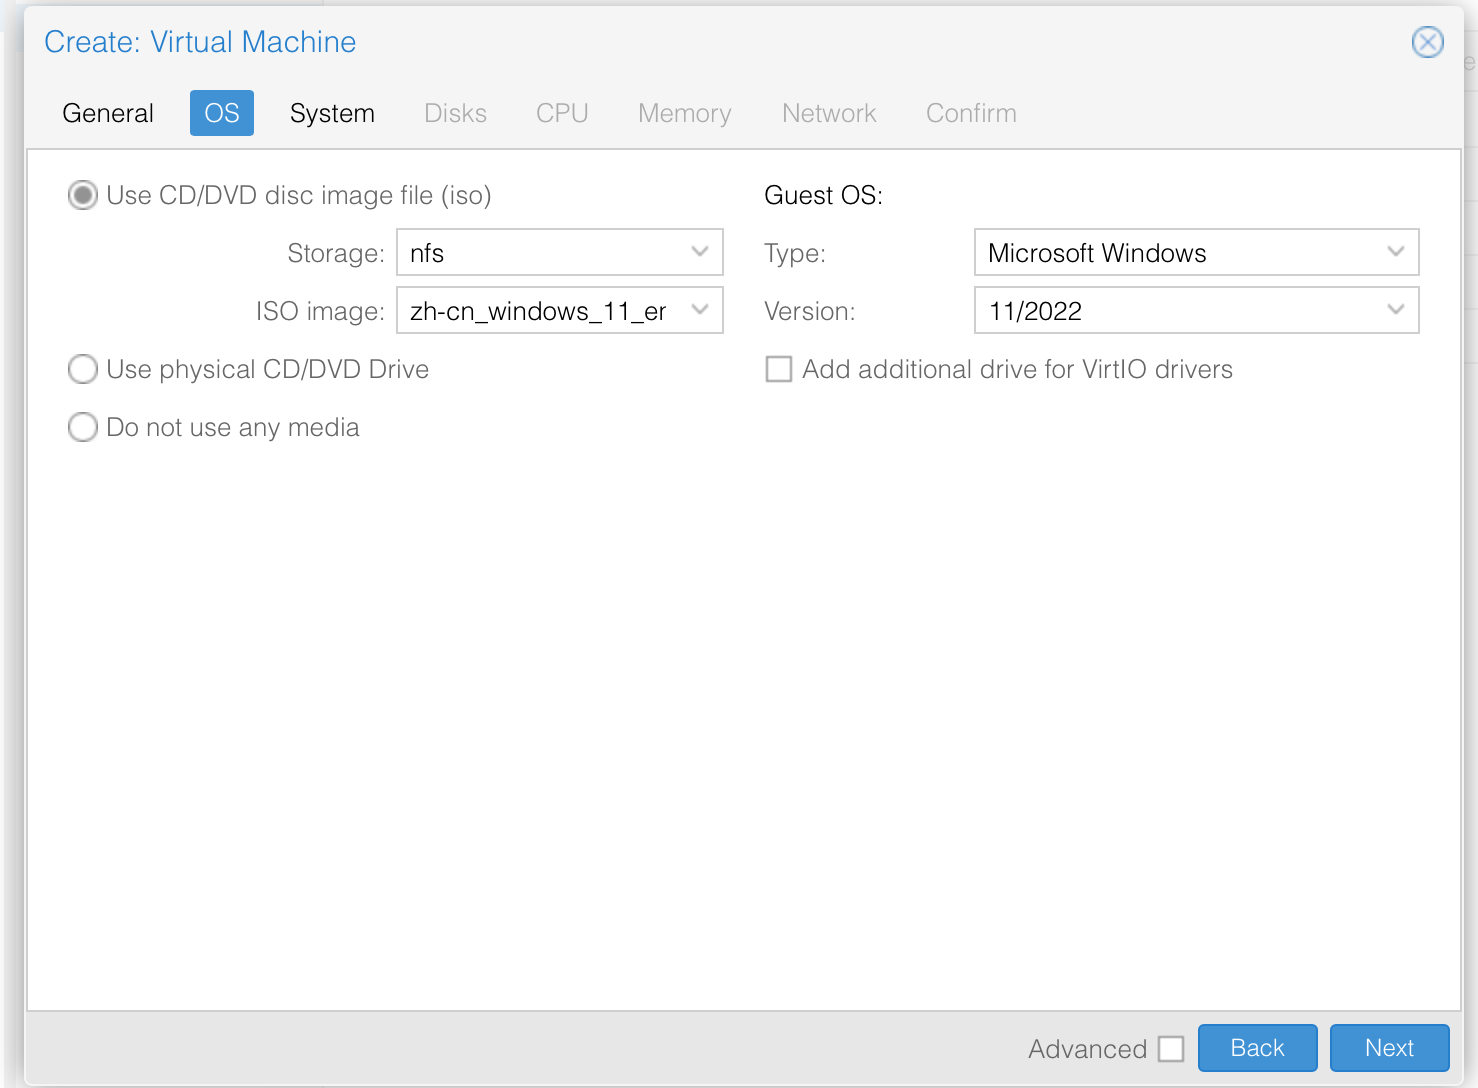The width and height of the screenshot is (1478, 1088).
Task: Click the Guest OS: heading
Action: 823,195
